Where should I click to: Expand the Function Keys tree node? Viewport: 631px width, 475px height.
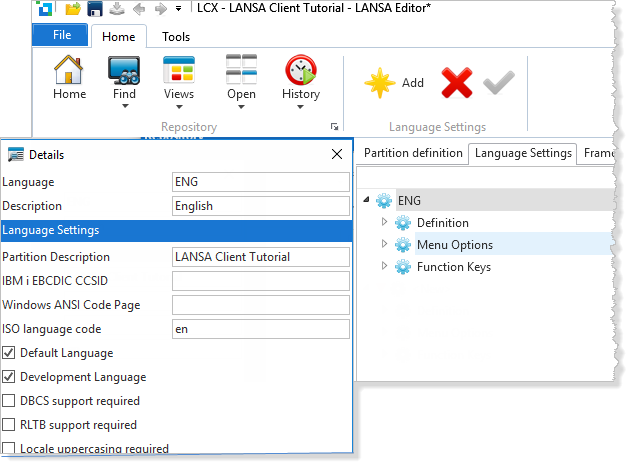point(384,266)
